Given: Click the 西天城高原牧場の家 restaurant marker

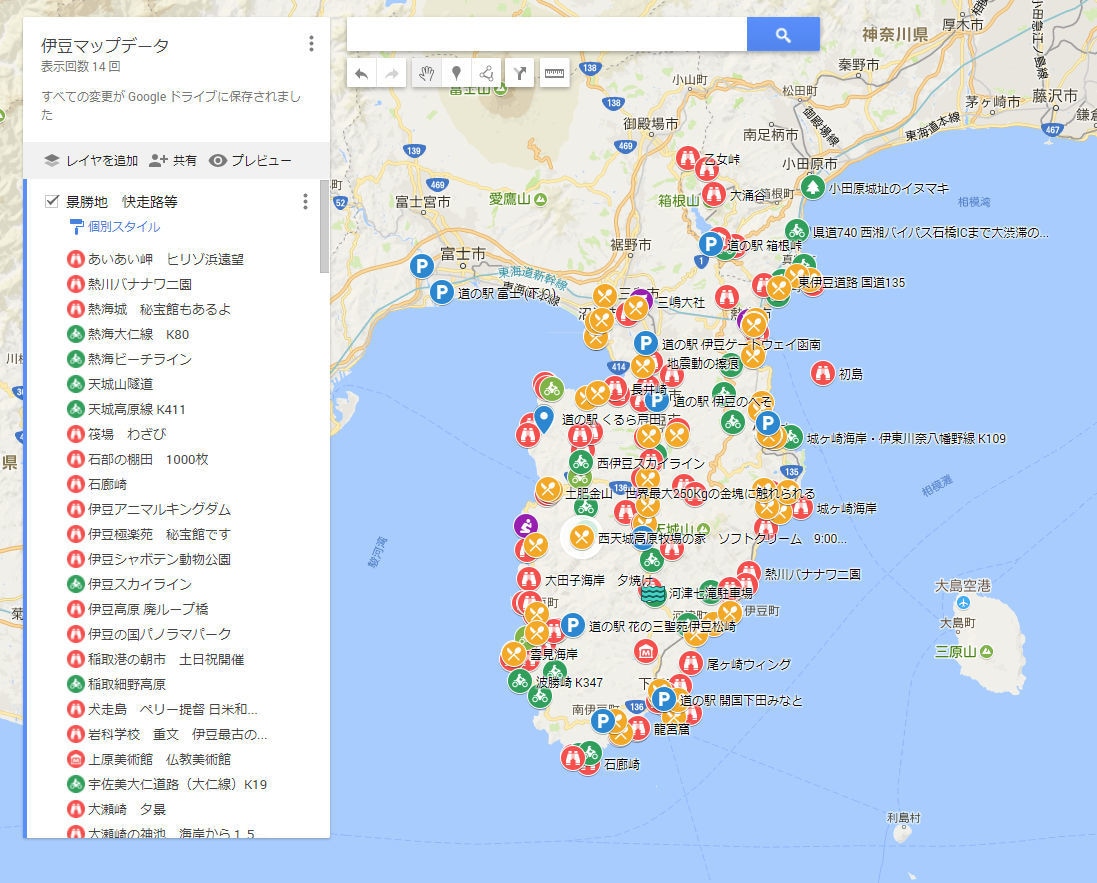Looking at the screenshot, I should [x=581, y=537].
